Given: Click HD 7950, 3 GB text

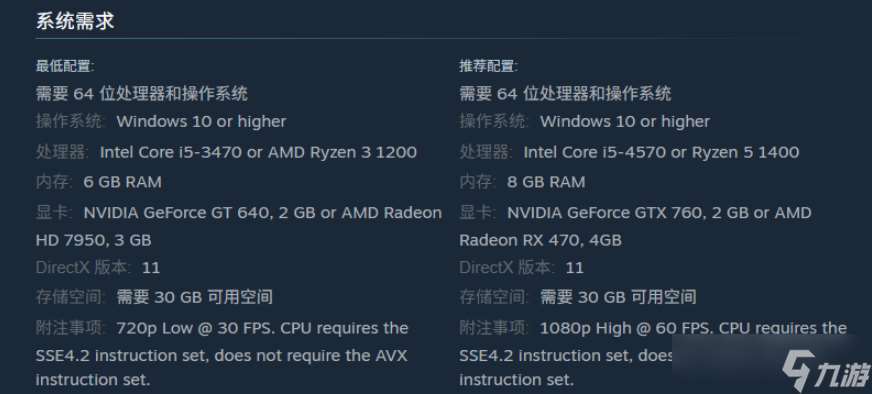Looking at the screenshot, I should (93, 240).
